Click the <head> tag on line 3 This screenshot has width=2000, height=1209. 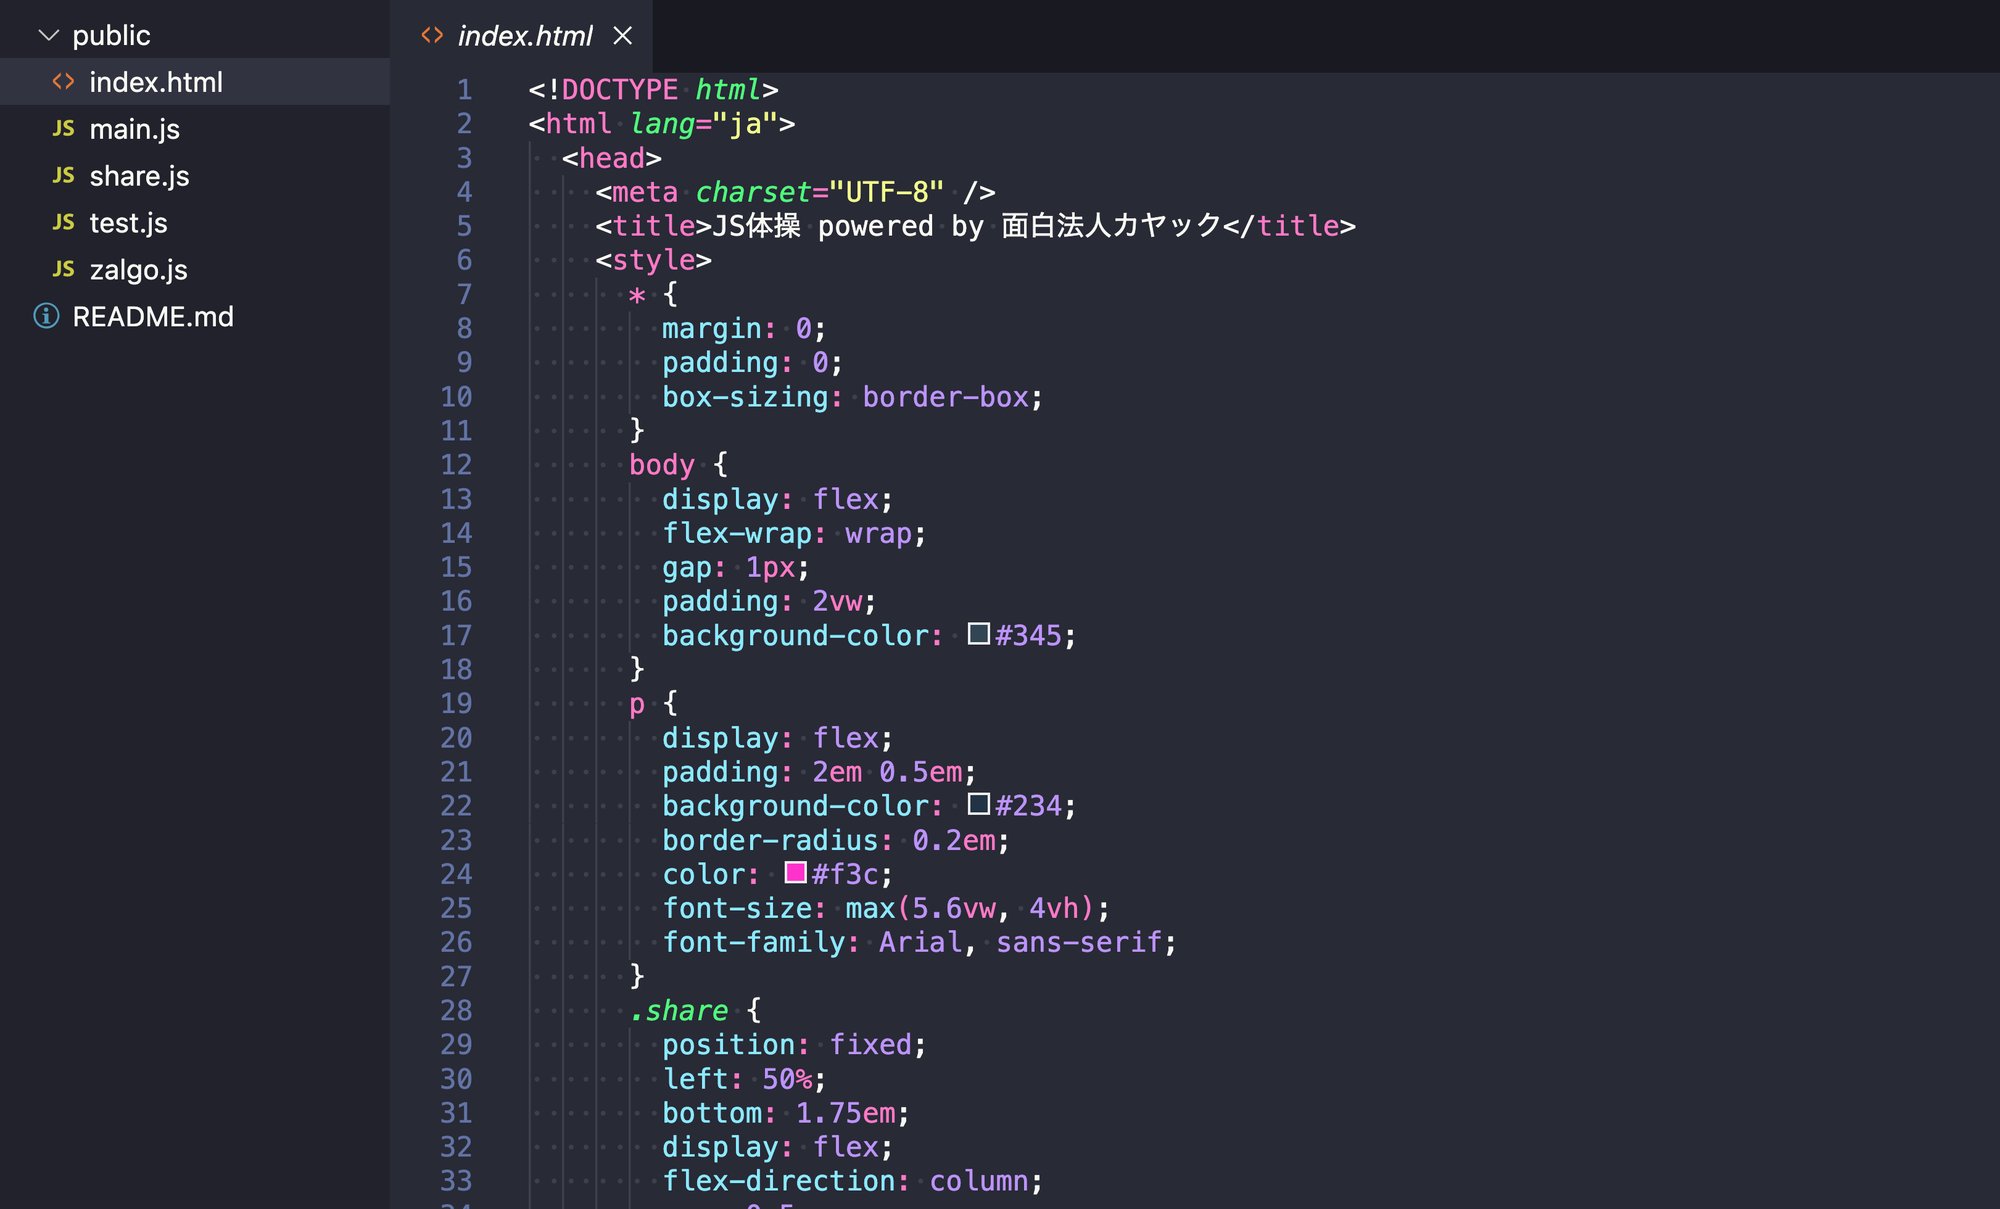point(612,158)
